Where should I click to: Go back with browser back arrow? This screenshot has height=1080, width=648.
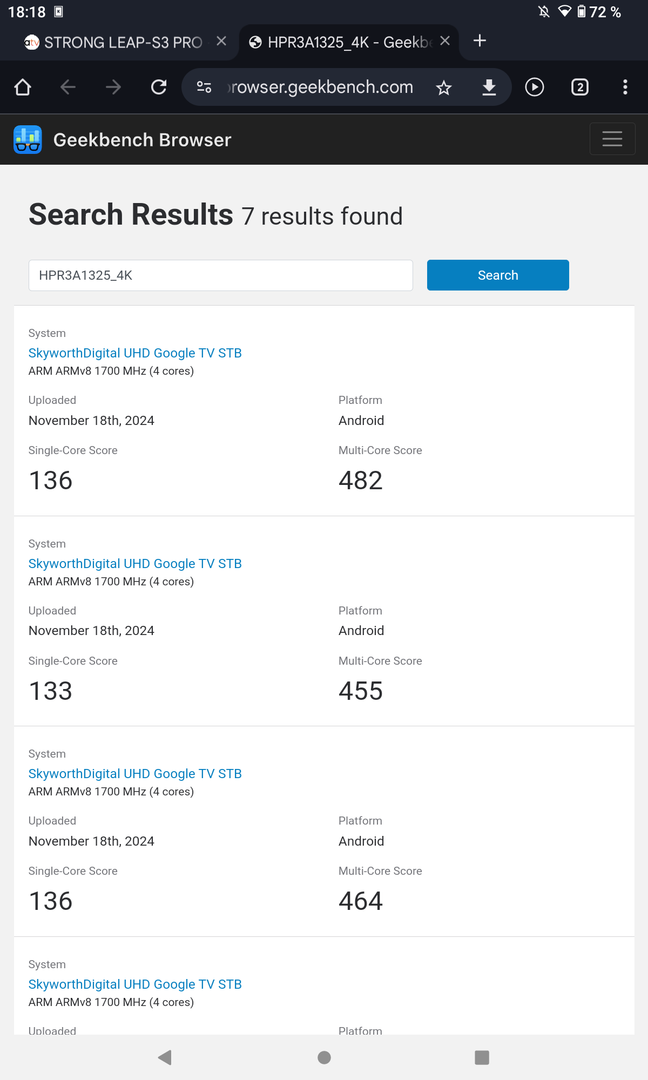(x=68, y=87)
